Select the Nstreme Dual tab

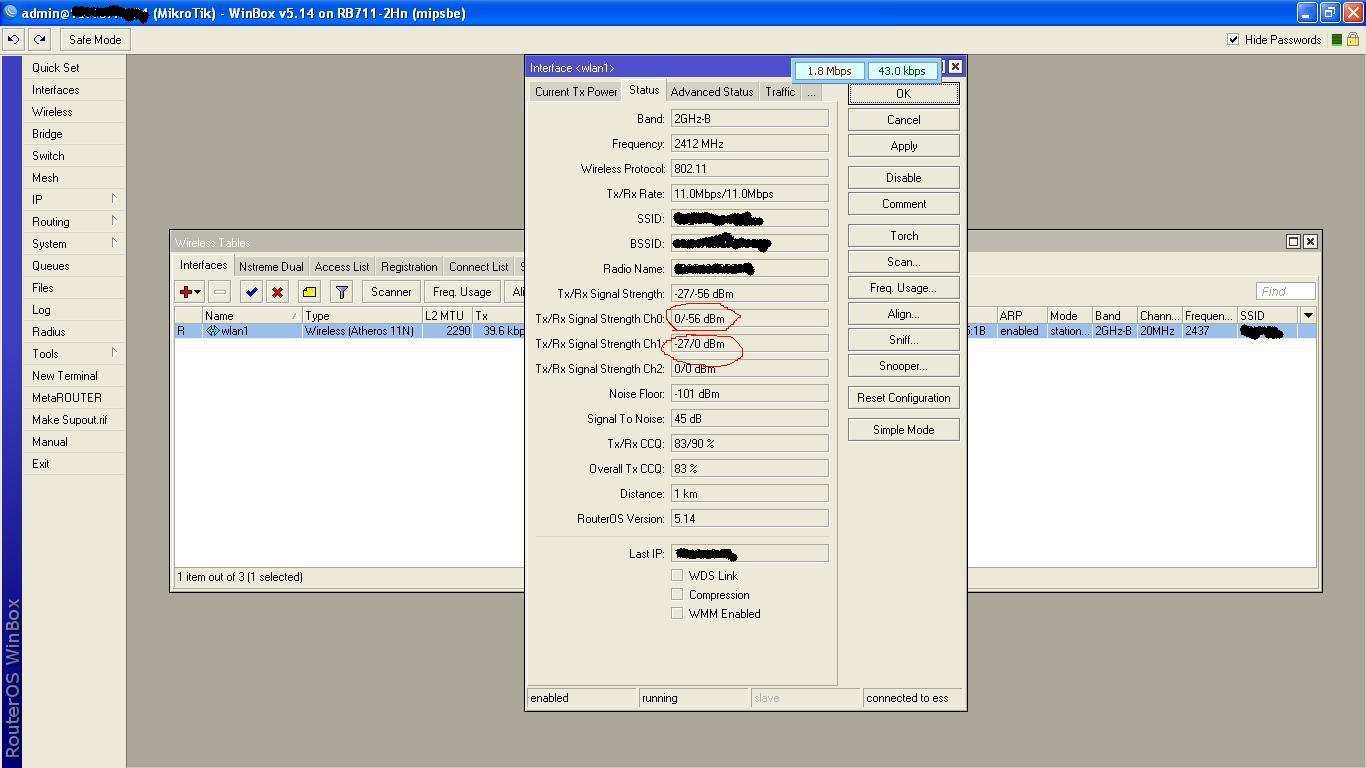coord(271,267)
